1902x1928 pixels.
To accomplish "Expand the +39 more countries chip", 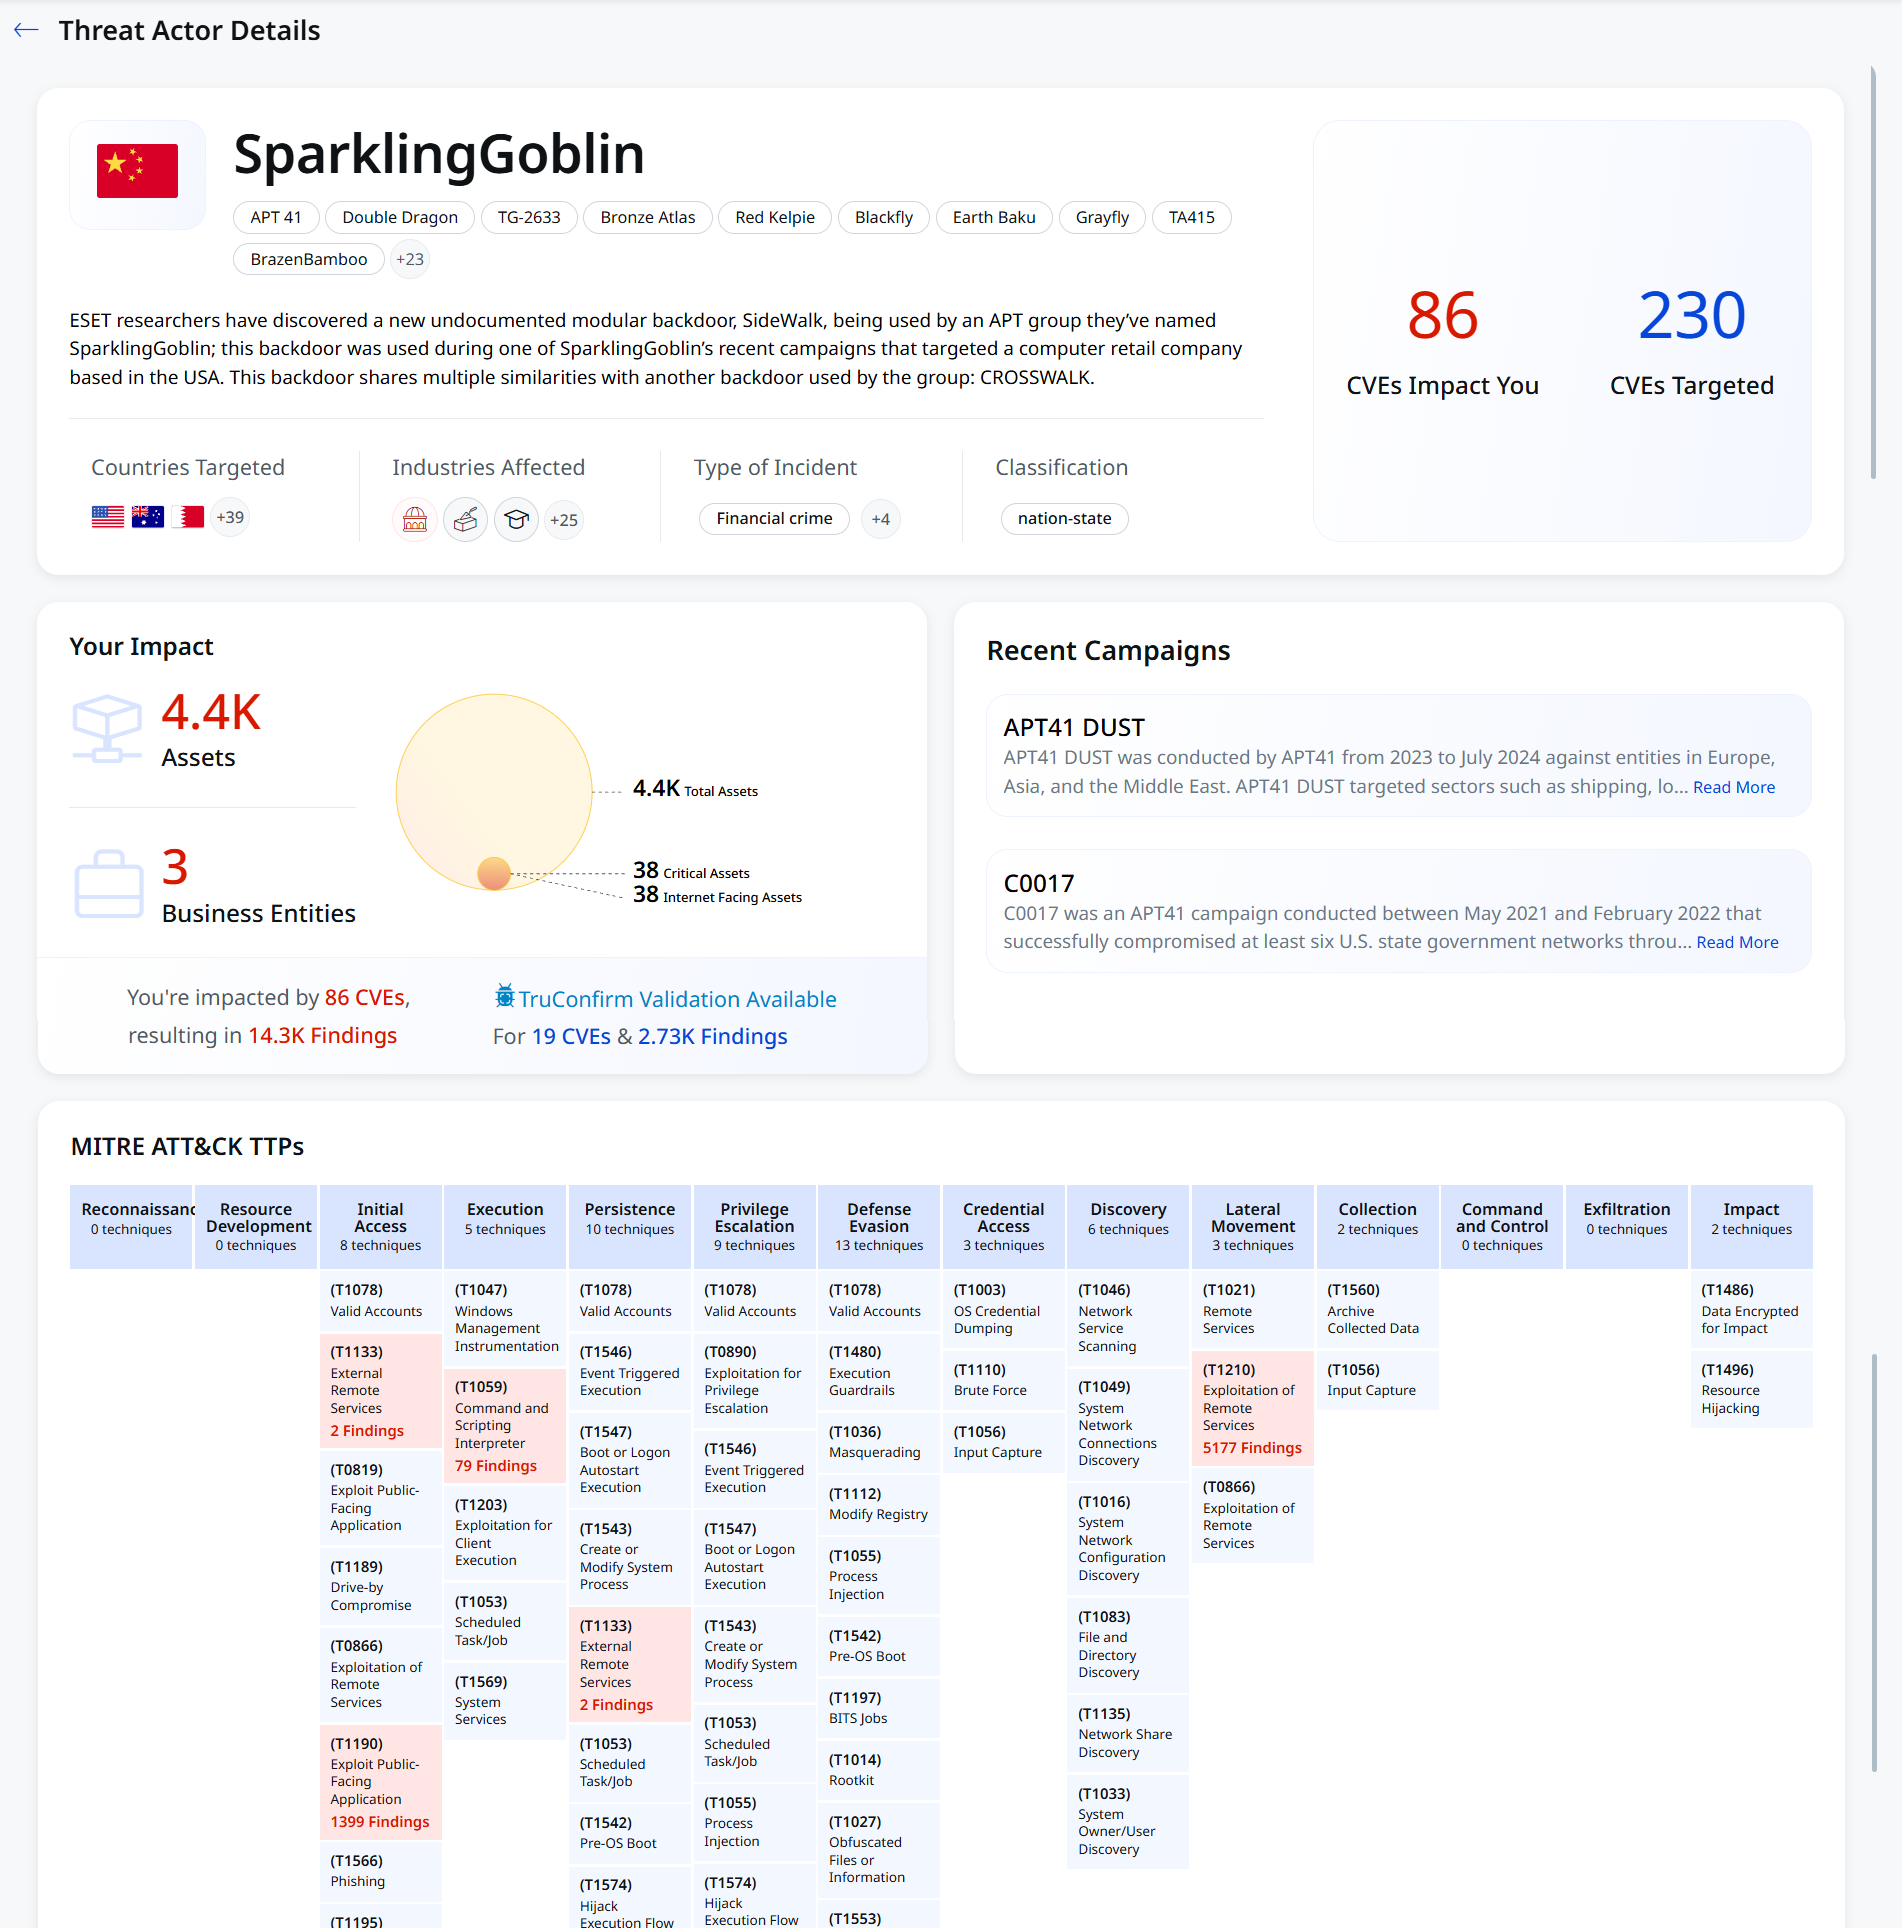I will point(230,517).
